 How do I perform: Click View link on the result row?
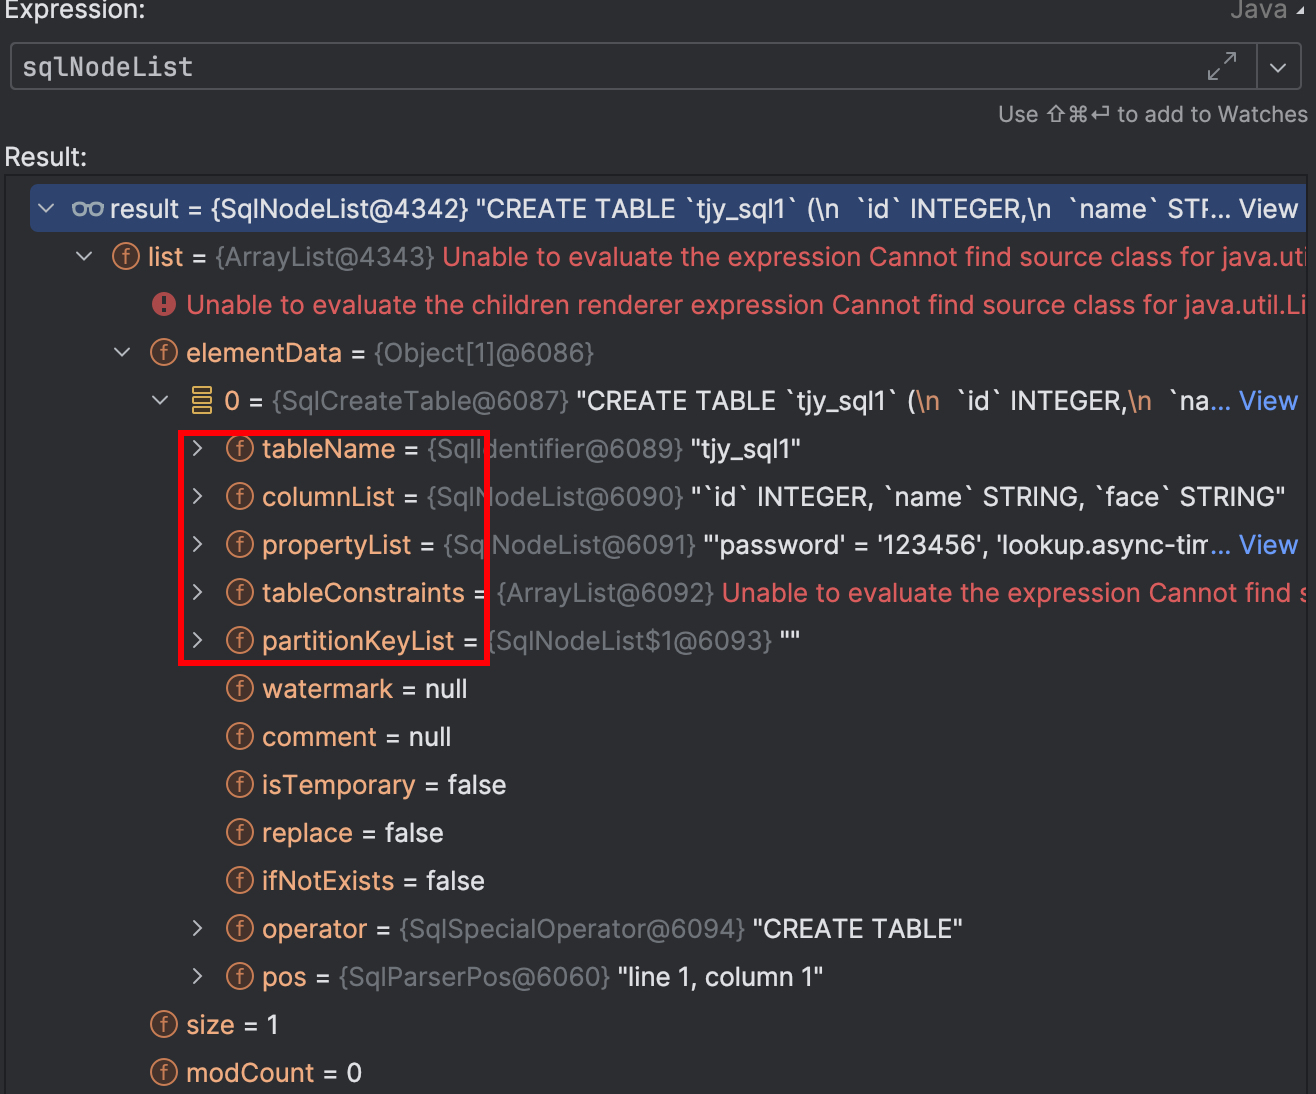tap(1268, 209)
